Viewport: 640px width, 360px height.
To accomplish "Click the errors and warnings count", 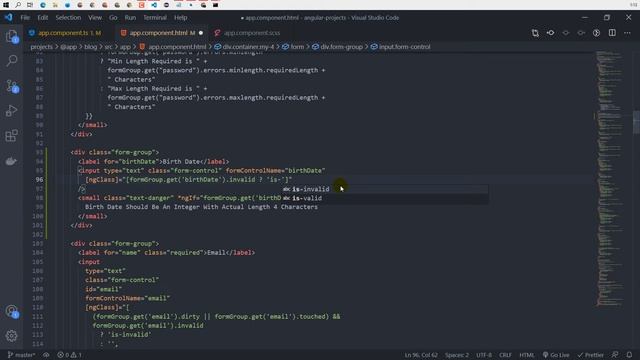I will 69,355.
